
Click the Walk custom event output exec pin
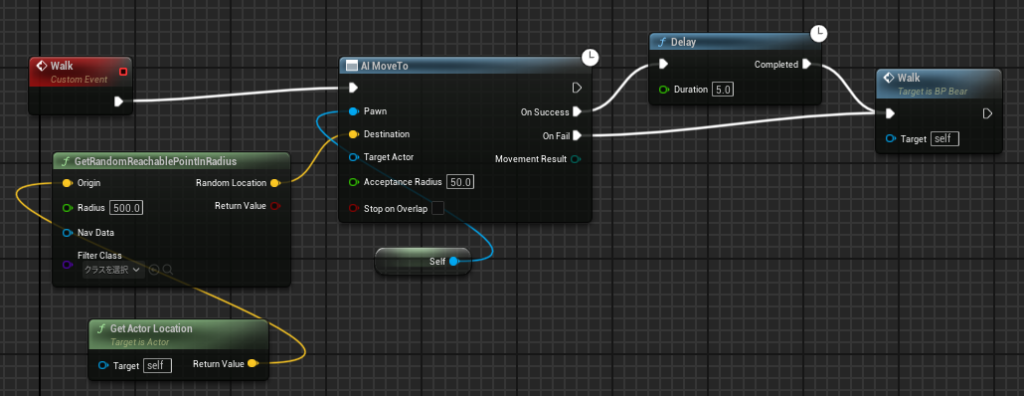[x=119, y=101]
